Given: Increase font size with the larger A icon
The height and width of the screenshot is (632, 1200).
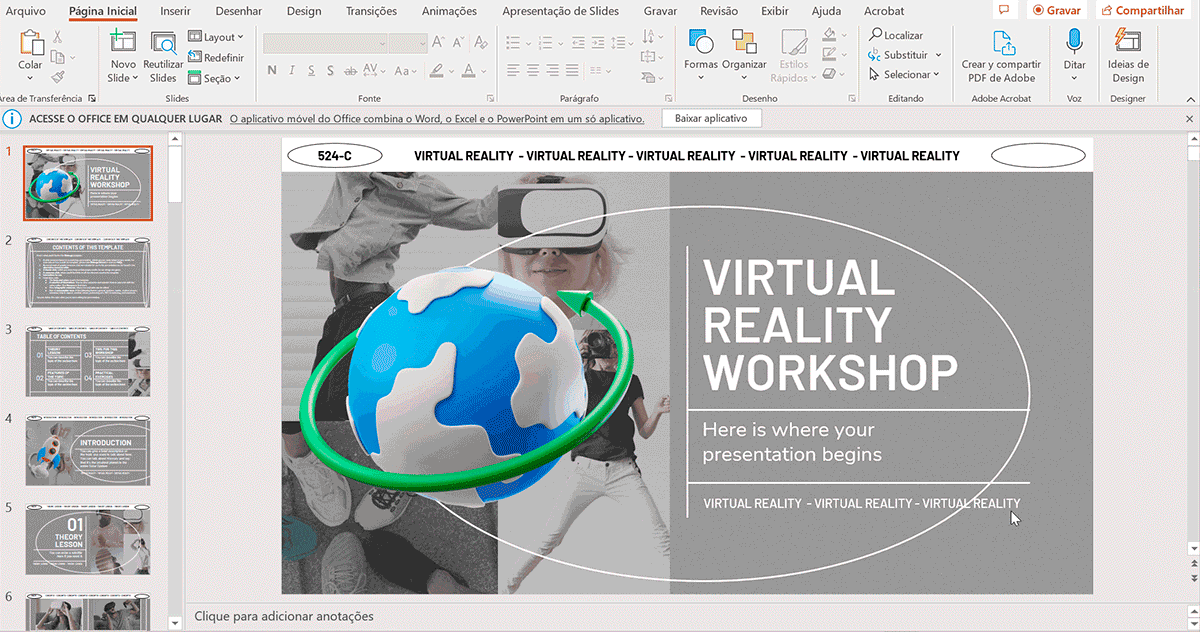Looking at the screenshot, I should pos(439,43).
